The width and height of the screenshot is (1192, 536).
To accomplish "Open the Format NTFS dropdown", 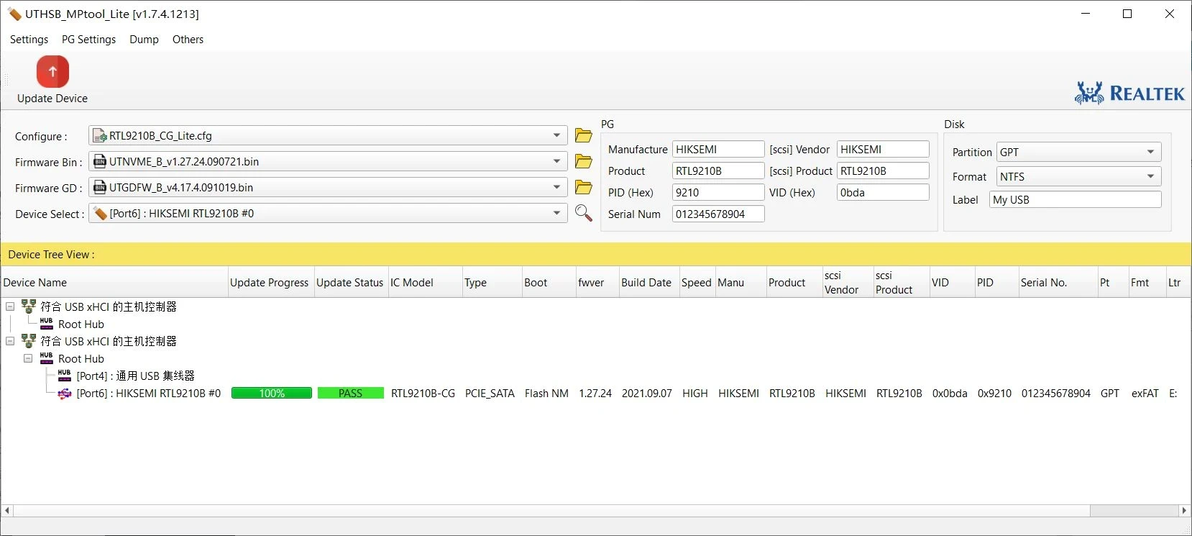I will coord(1079,176).
